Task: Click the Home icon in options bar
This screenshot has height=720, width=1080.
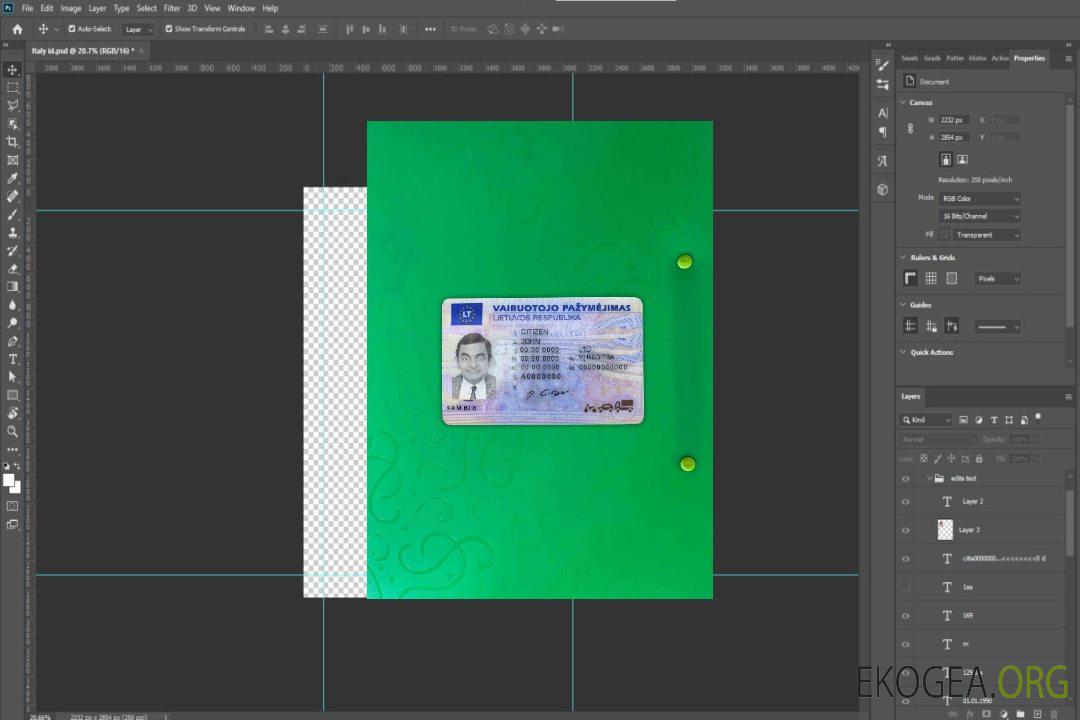Action: pos(17,29)
